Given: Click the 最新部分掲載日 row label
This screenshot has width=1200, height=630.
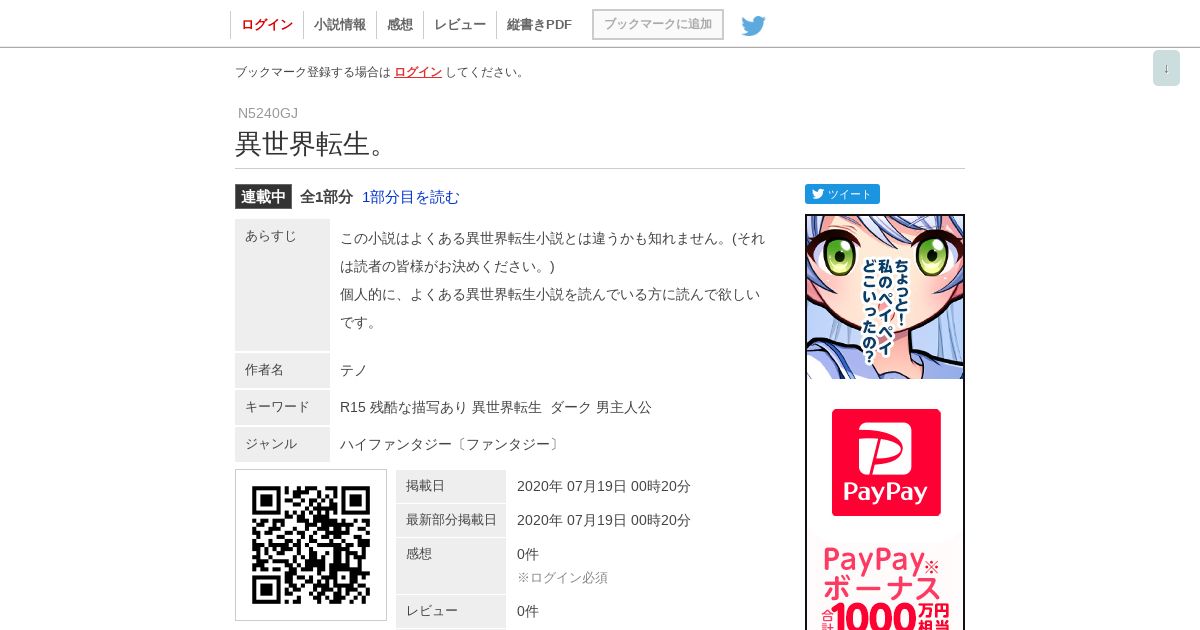Looking at the screenshot, I should point(451,520).
